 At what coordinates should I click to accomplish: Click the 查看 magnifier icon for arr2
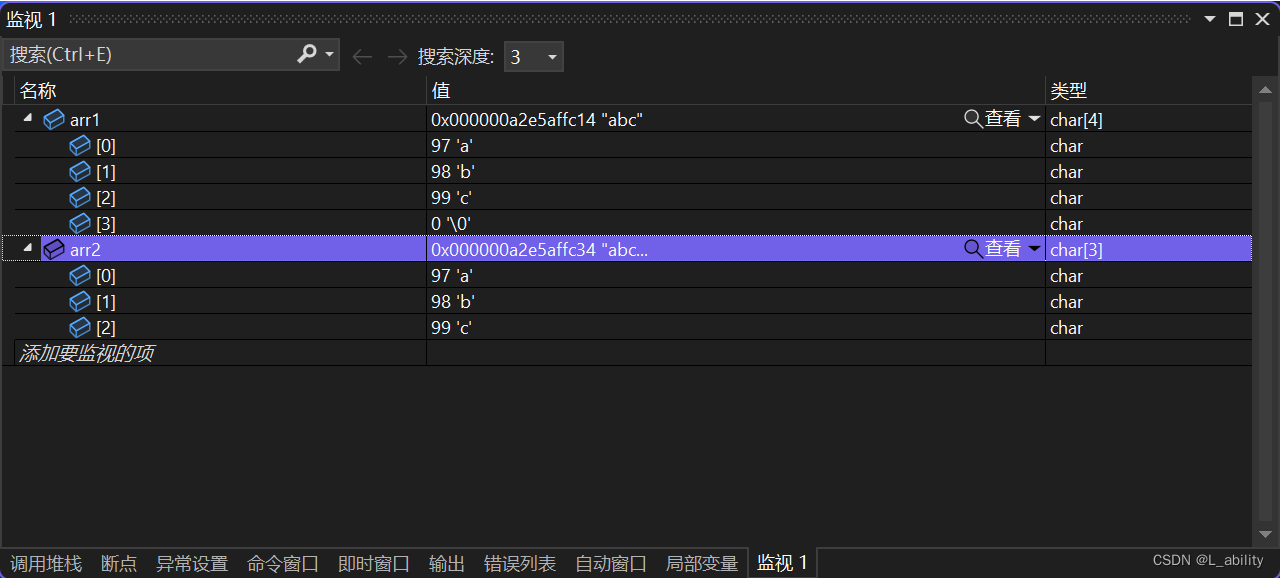tap(971, 249)
